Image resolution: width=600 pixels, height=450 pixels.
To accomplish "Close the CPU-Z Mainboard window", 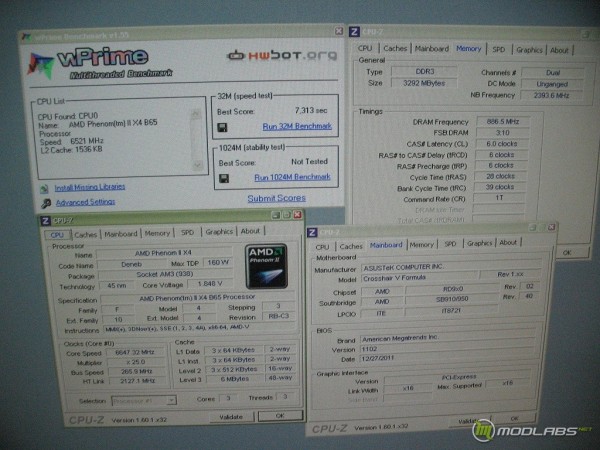I will coord(551,227).
